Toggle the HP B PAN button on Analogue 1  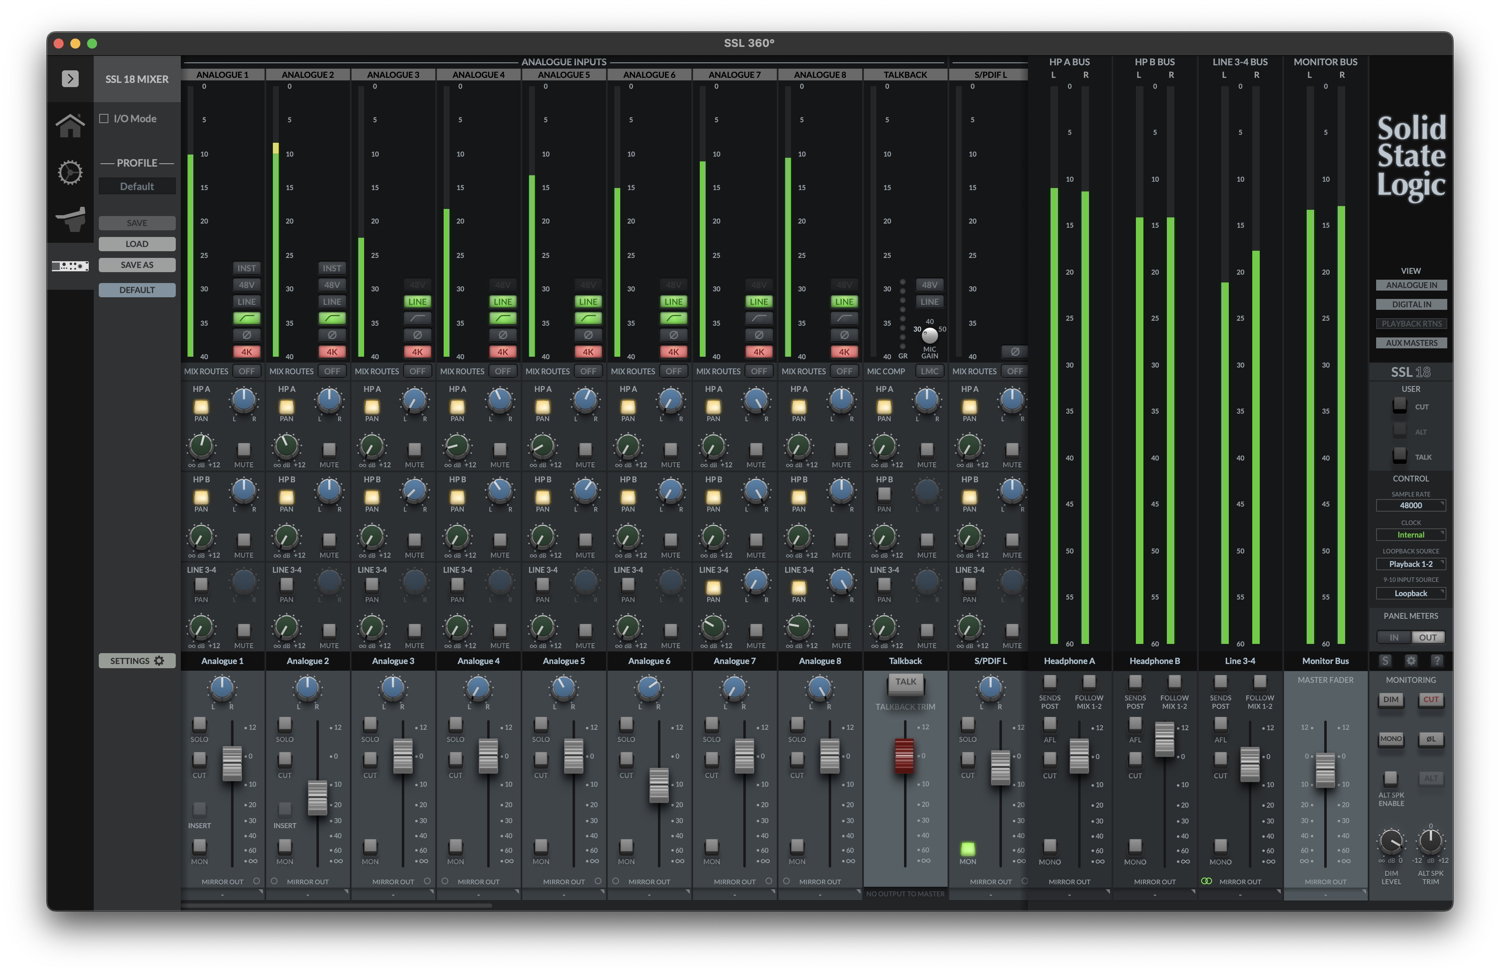pyautogui.click(x=201, y=496)
